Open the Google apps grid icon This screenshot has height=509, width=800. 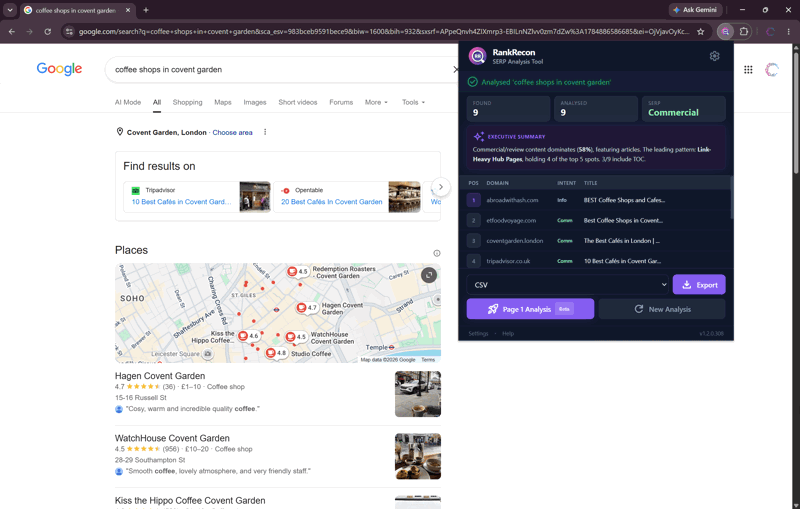(x=748, y=70)
